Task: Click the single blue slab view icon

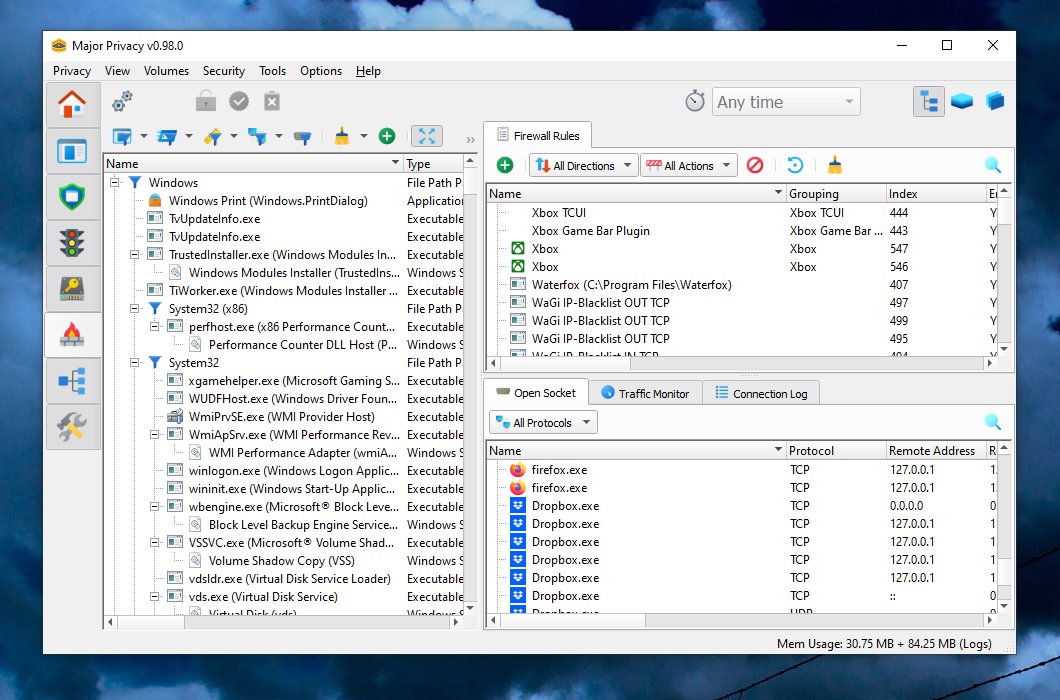Action: pos(961,101)
